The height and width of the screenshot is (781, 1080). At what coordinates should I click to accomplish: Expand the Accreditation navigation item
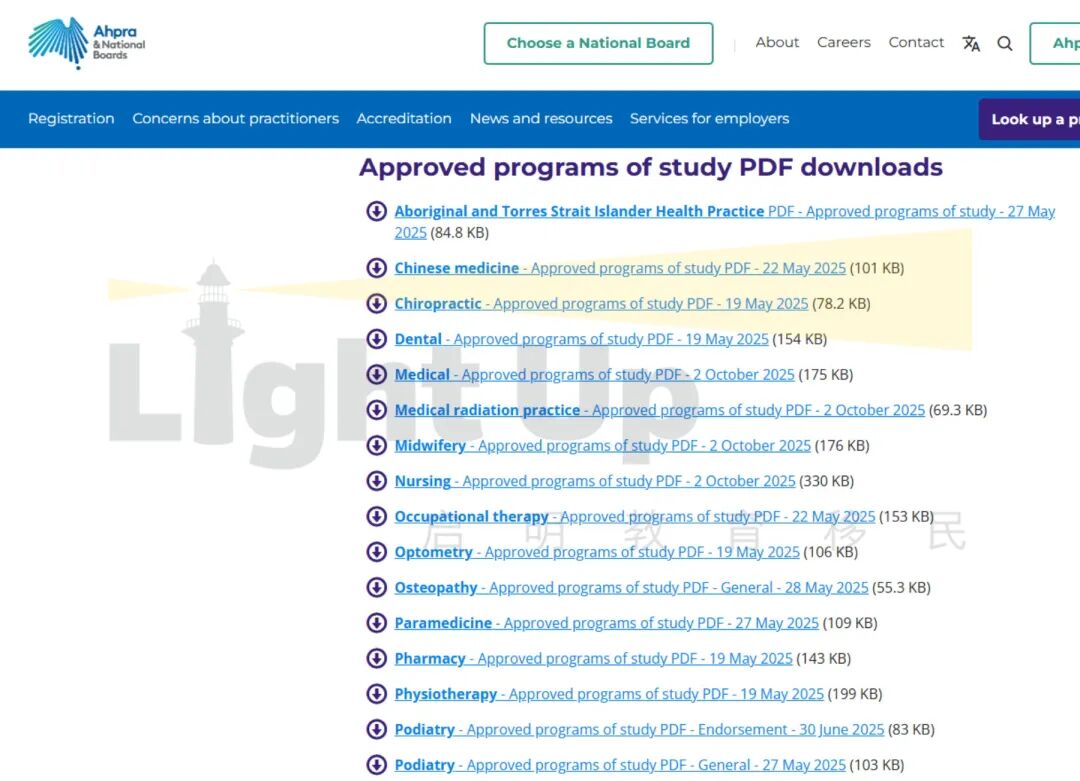pos(404,118)
